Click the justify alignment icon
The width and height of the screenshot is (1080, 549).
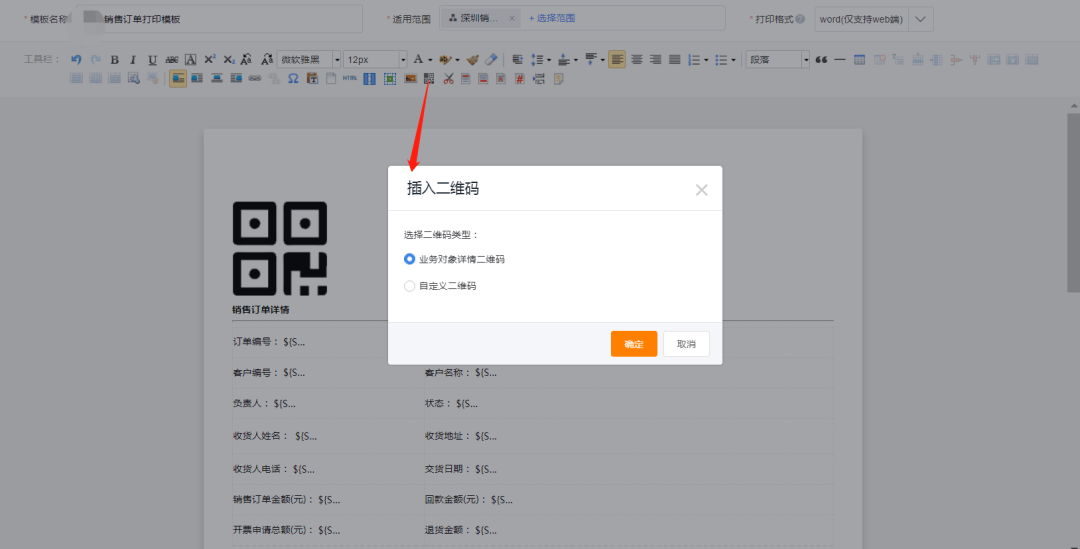pyautogui.click(x=675, y=60)
